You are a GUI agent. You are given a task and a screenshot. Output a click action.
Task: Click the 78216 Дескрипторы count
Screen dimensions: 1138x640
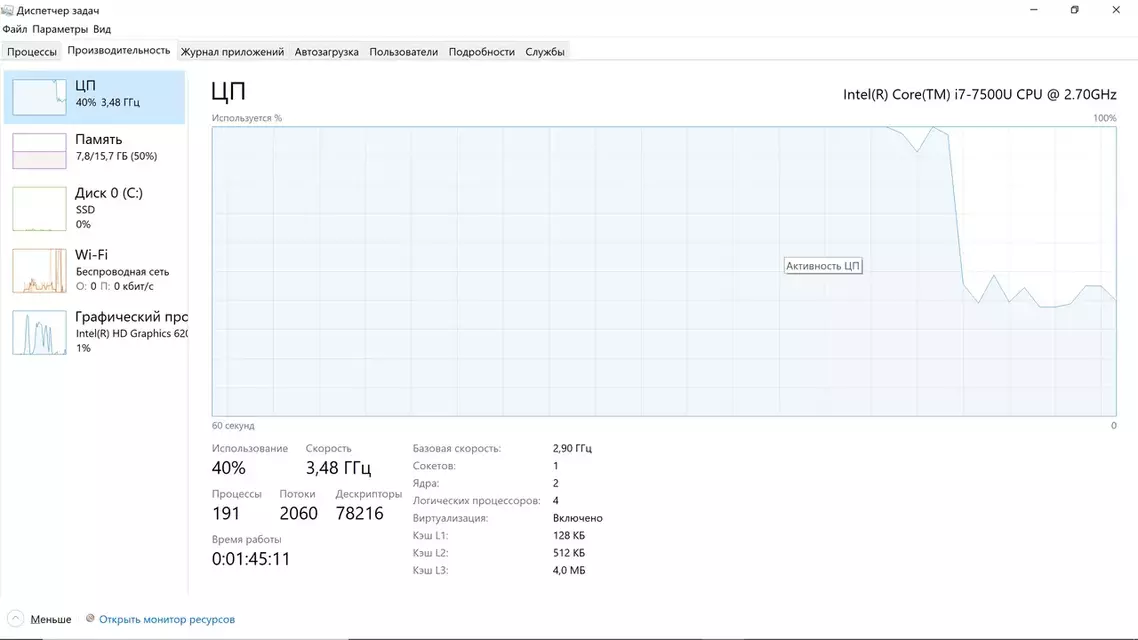pyautogui.click(x=359, y=514)
